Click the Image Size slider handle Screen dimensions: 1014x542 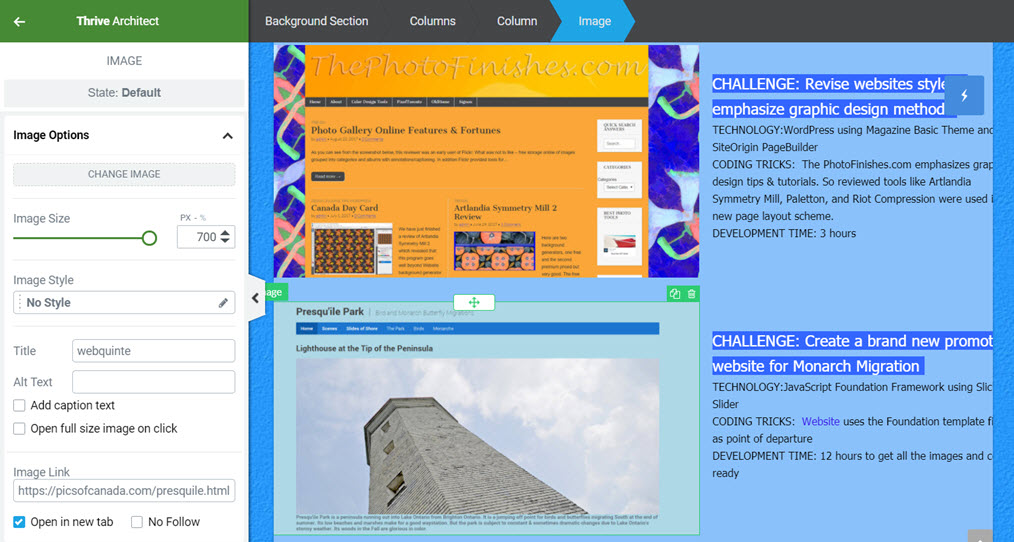(x=149, y=238)
